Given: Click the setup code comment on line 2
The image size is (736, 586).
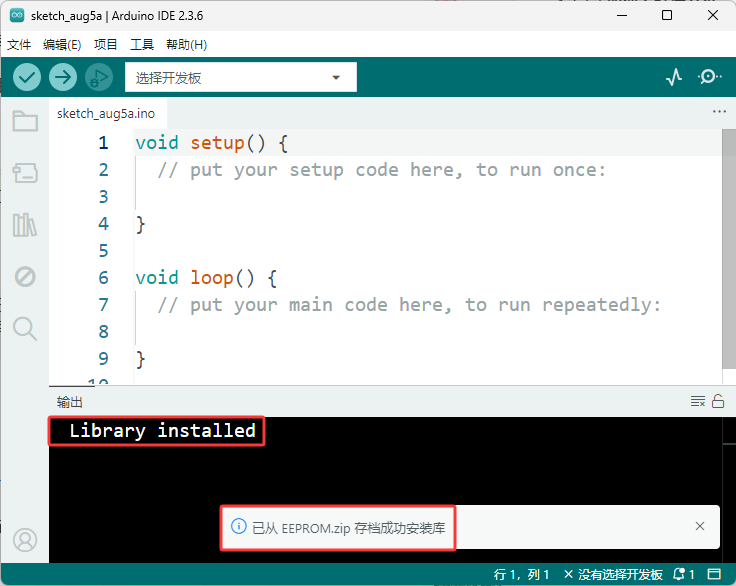Looking at the screenshot, I should coord(382,170).
